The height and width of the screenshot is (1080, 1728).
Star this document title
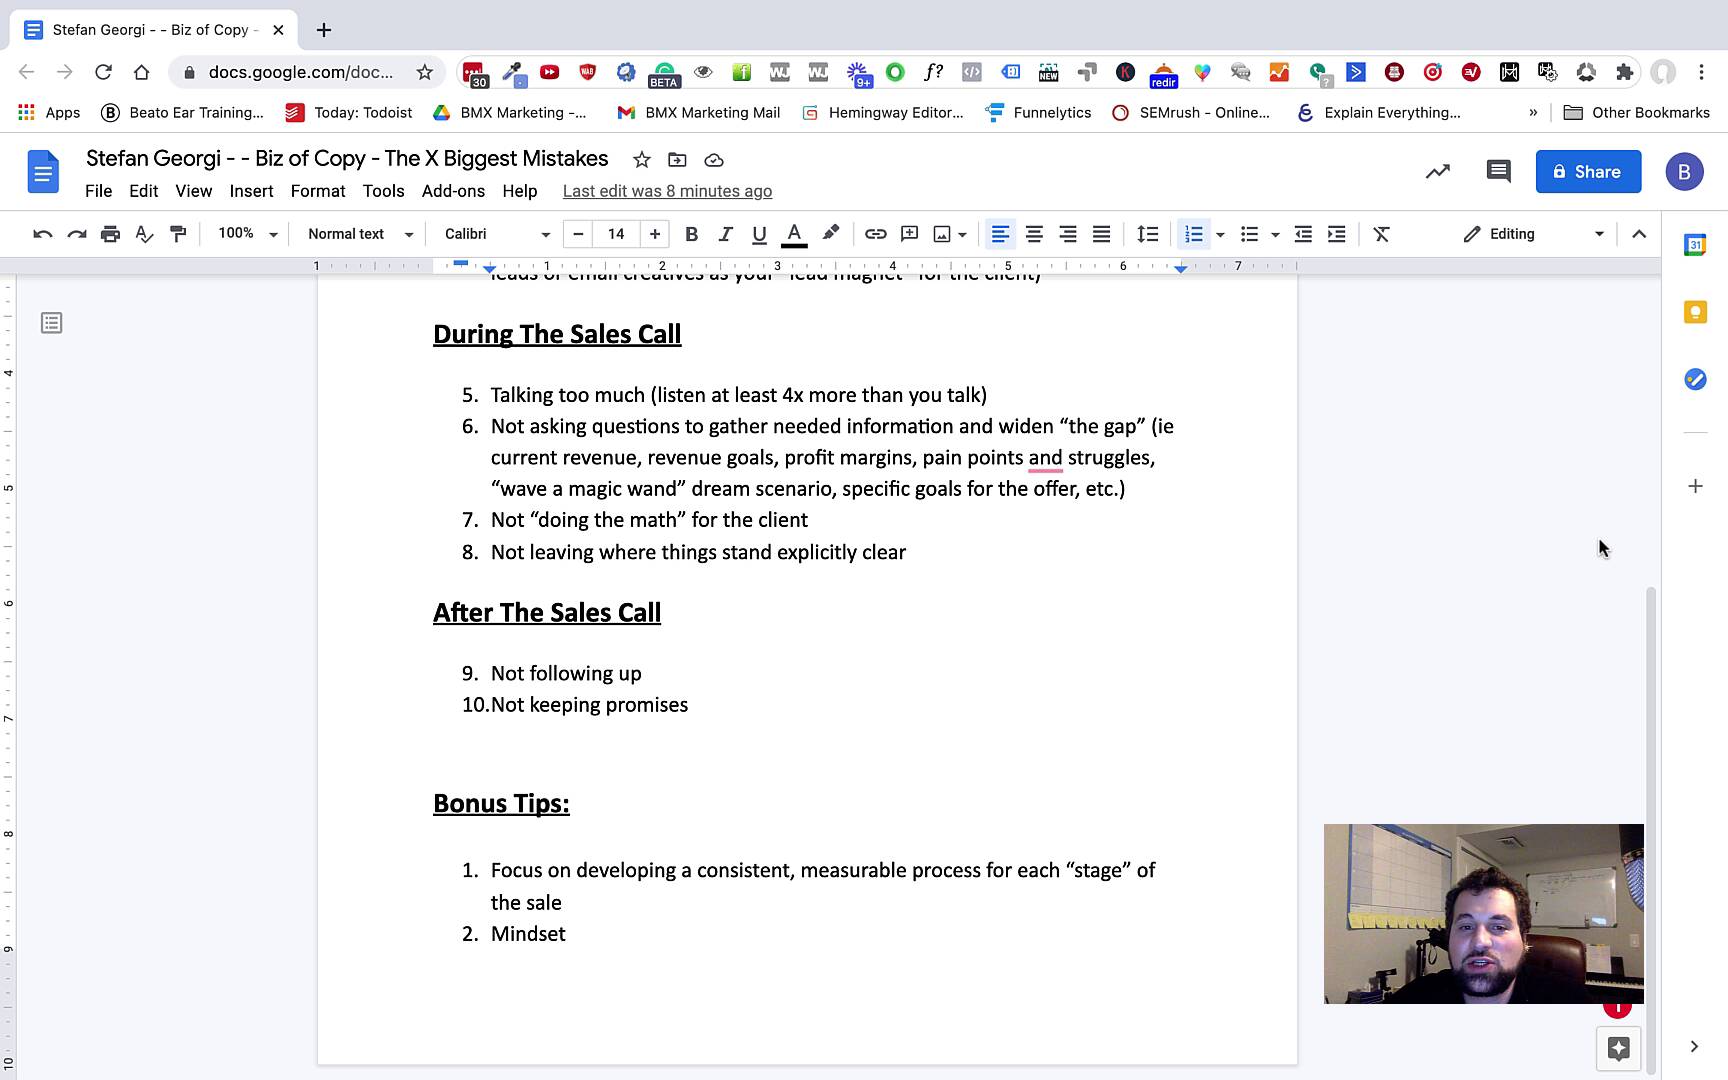642,160
